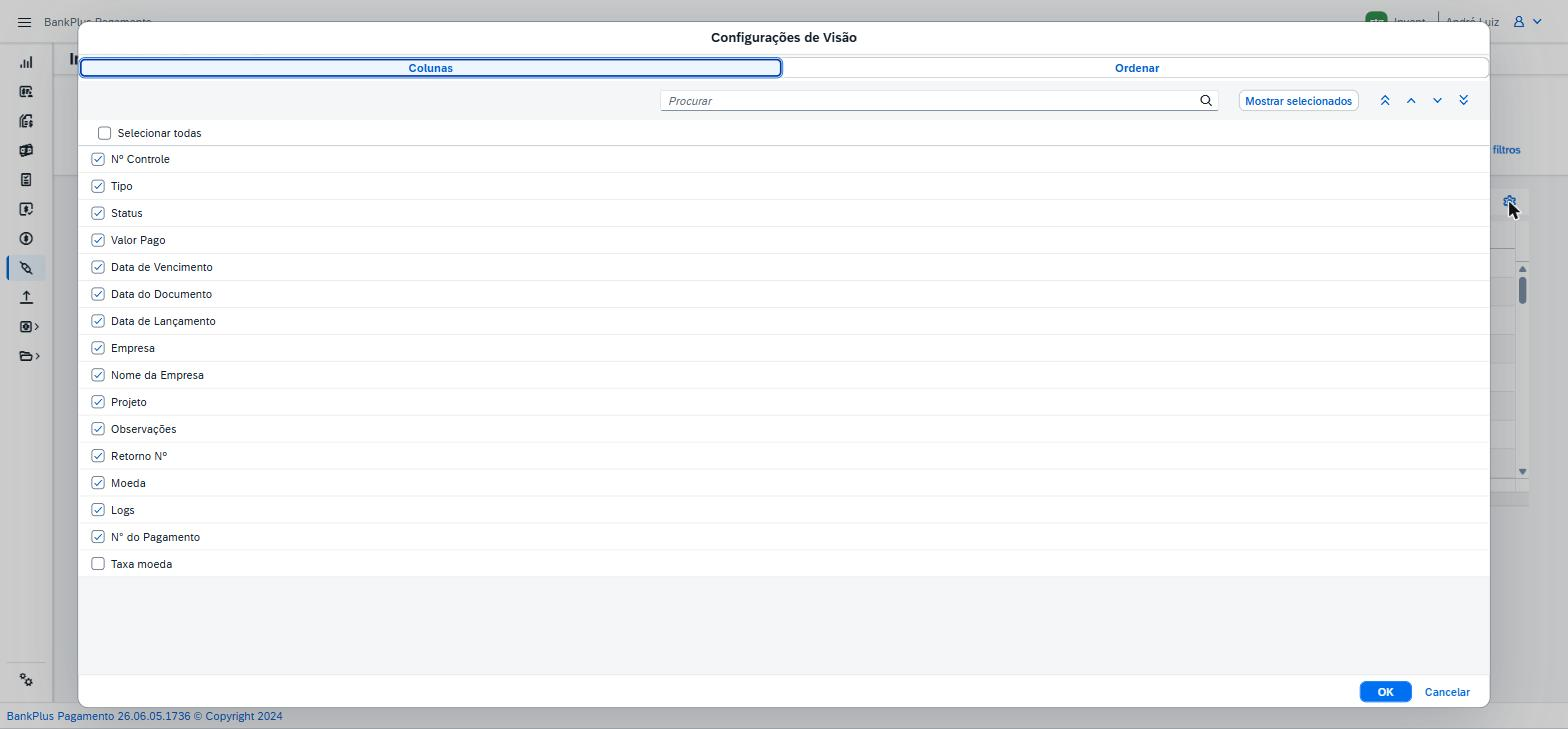Uncheck the Empresa column checkbox
The width and height of the screenshot is (1568, 729).
(x=98, y=348)
